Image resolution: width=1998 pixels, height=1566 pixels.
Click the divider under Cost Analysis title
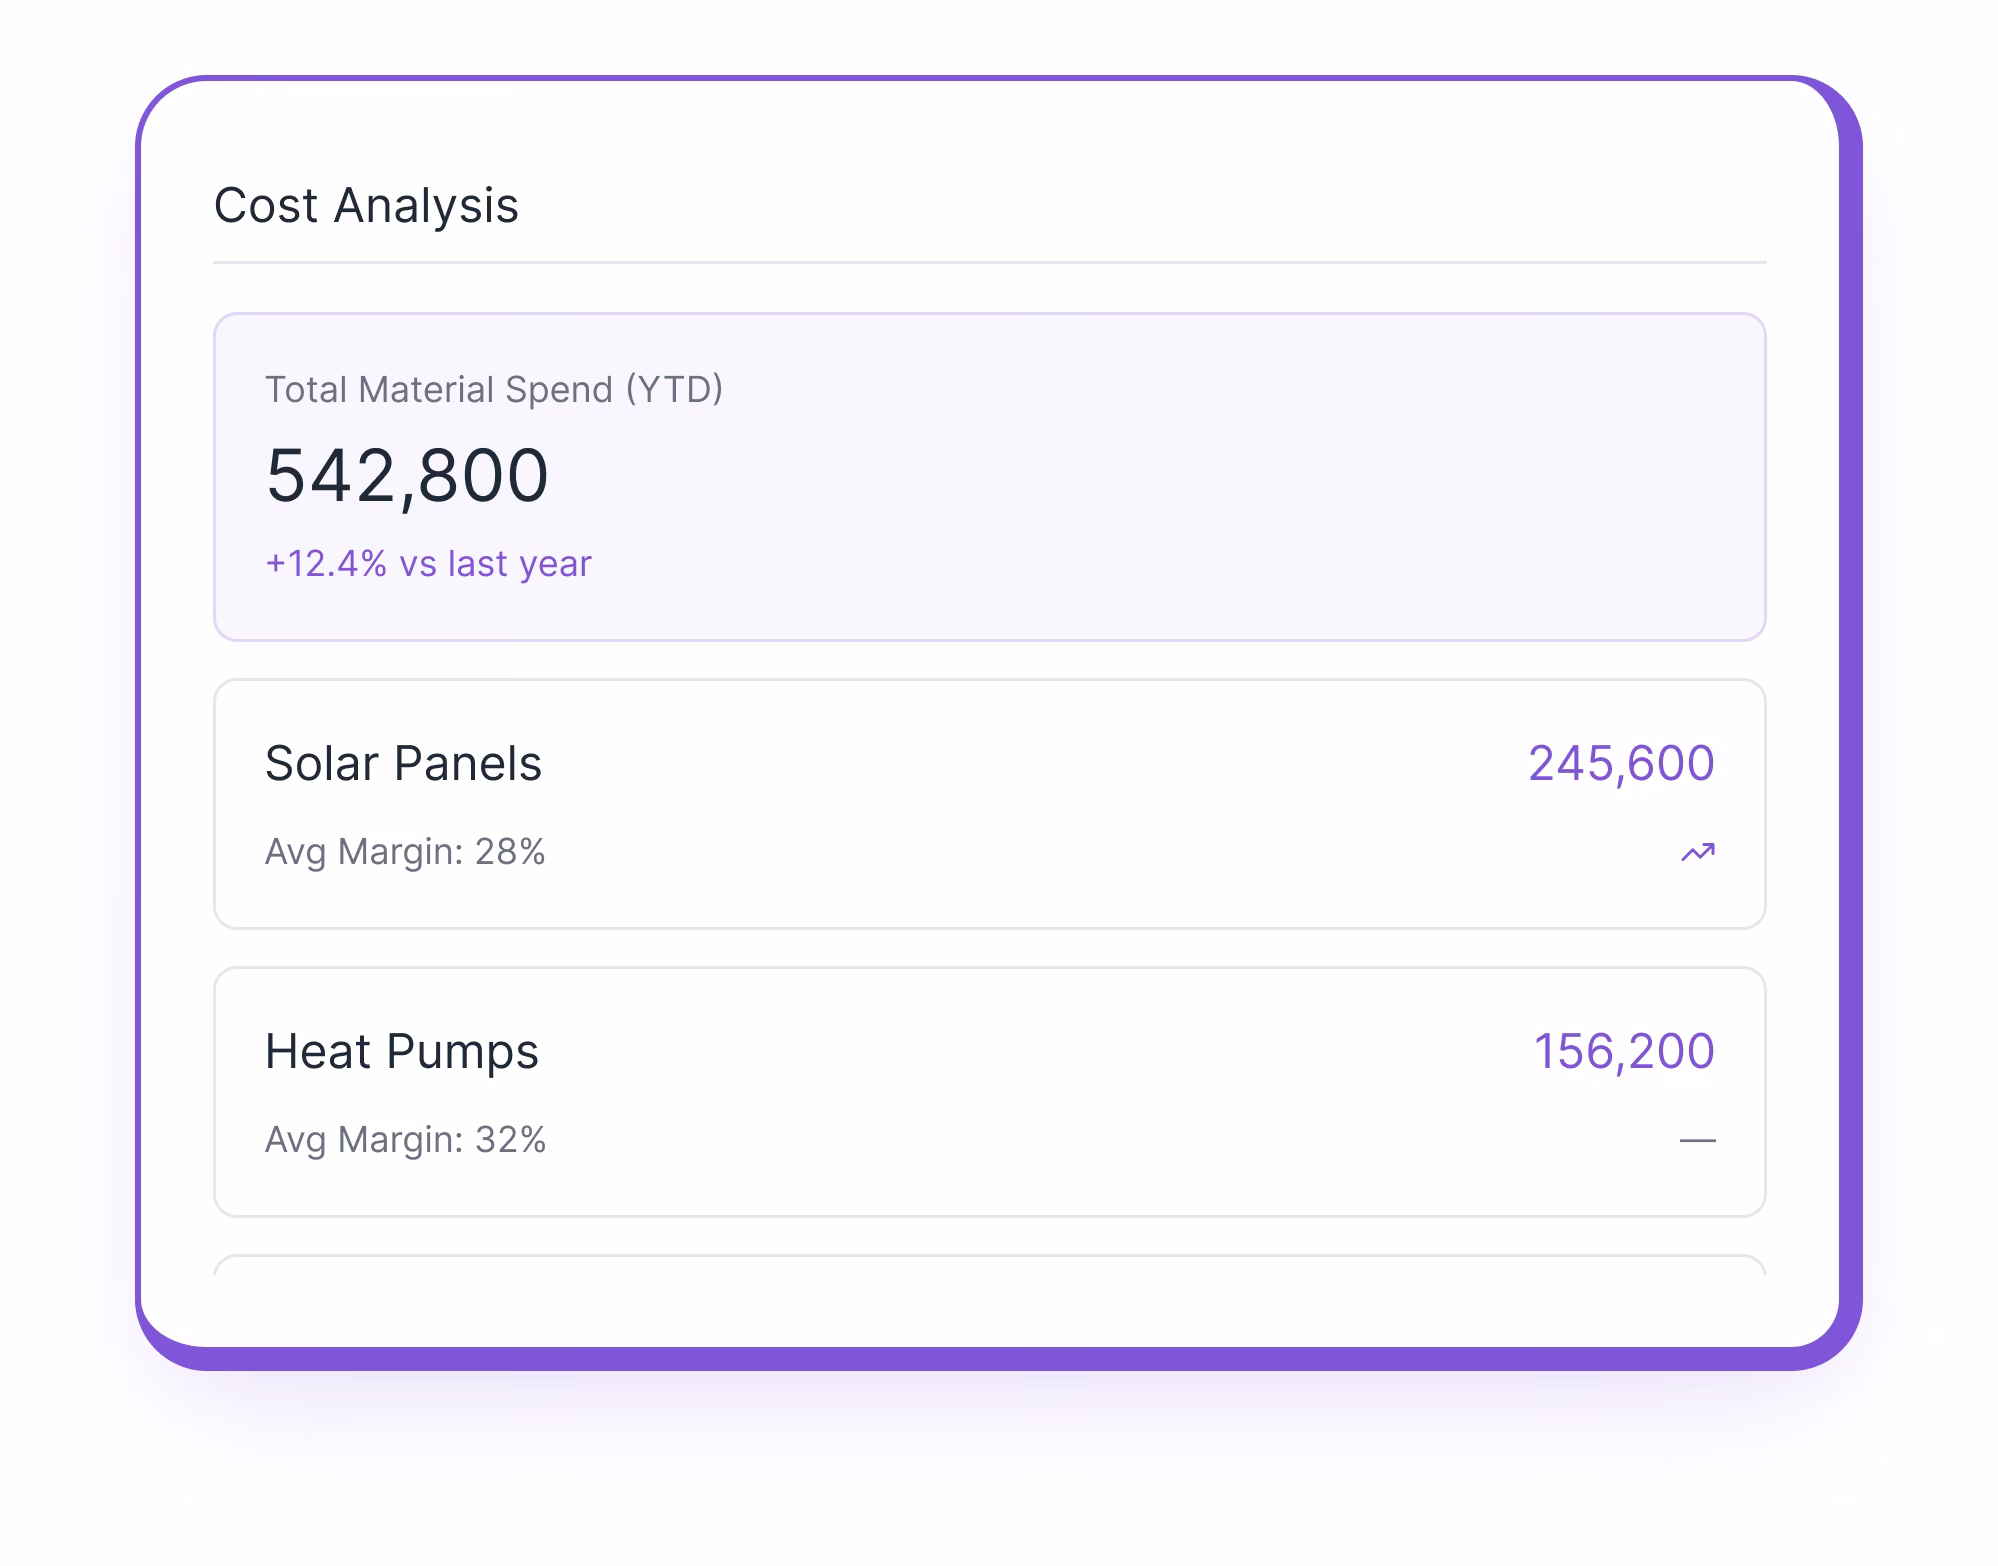(x=990, y=263)
